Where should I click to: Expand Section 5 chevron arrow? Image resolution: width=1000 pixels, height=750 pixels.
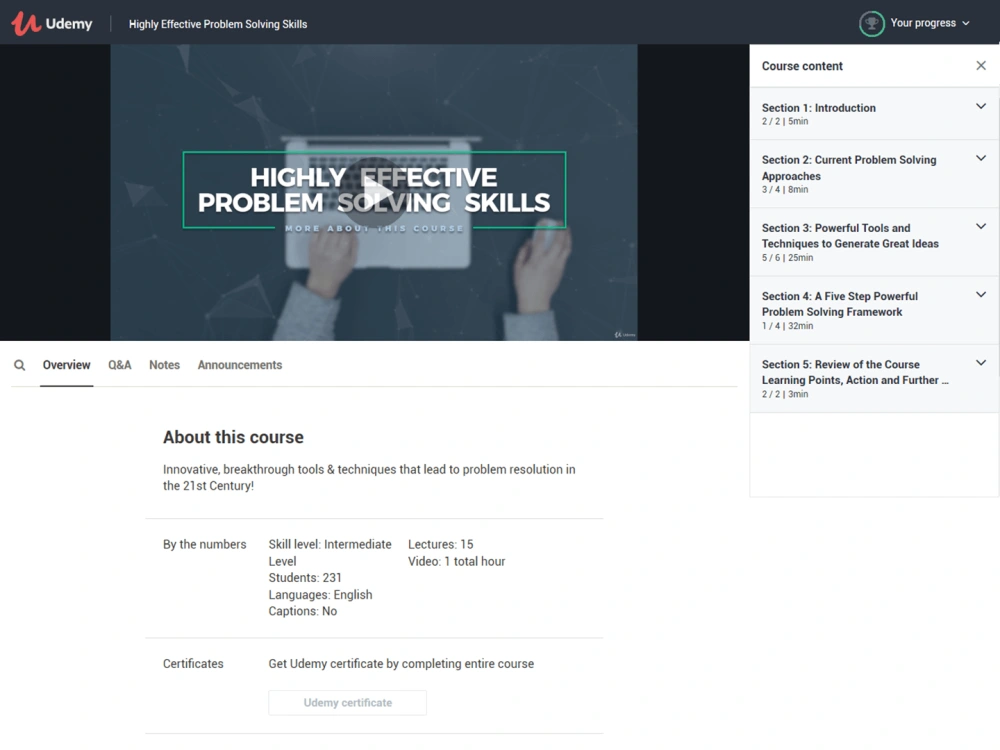pos(981,363)
